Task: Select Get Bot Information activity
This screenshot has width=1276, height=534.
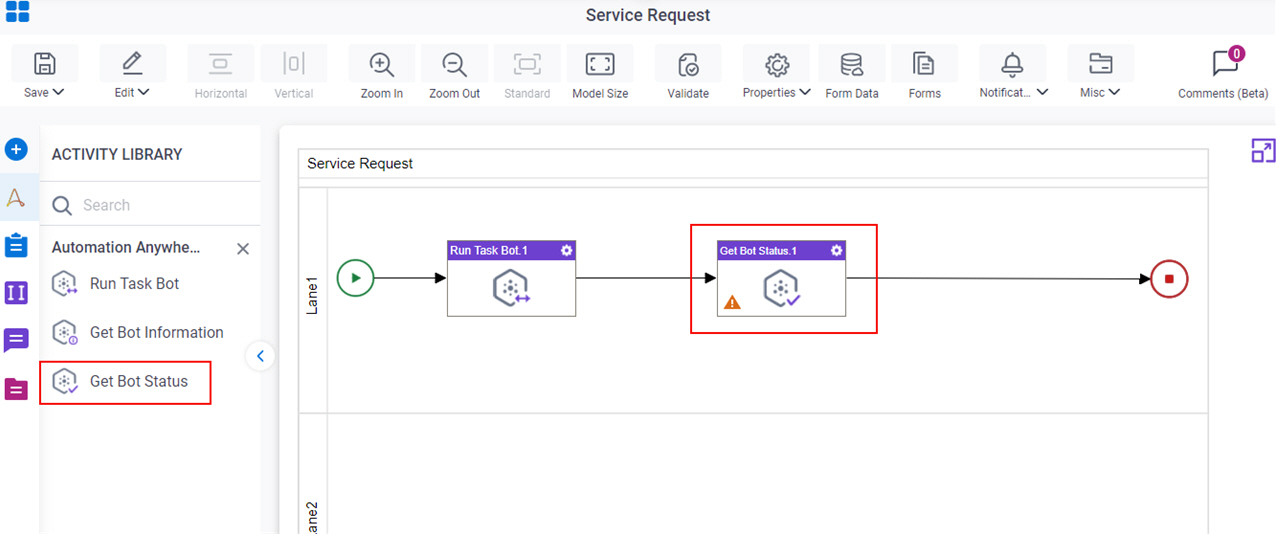Action: tap(137, 333)
